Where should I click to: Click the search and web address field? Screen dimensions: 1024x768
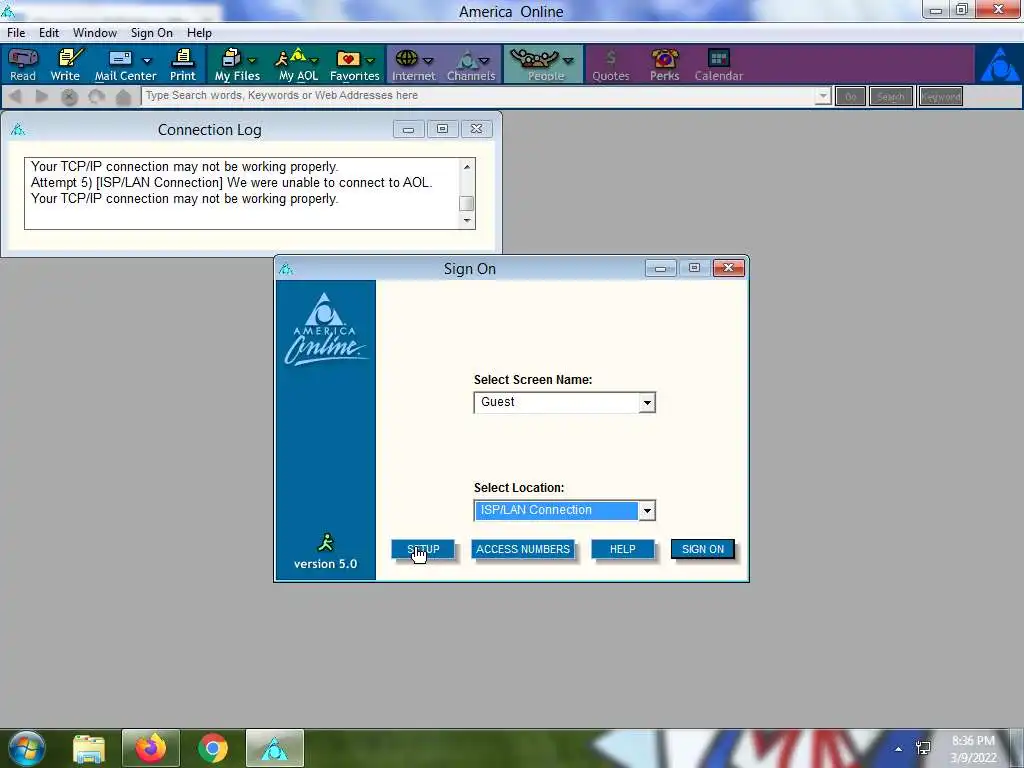point(478,96)
